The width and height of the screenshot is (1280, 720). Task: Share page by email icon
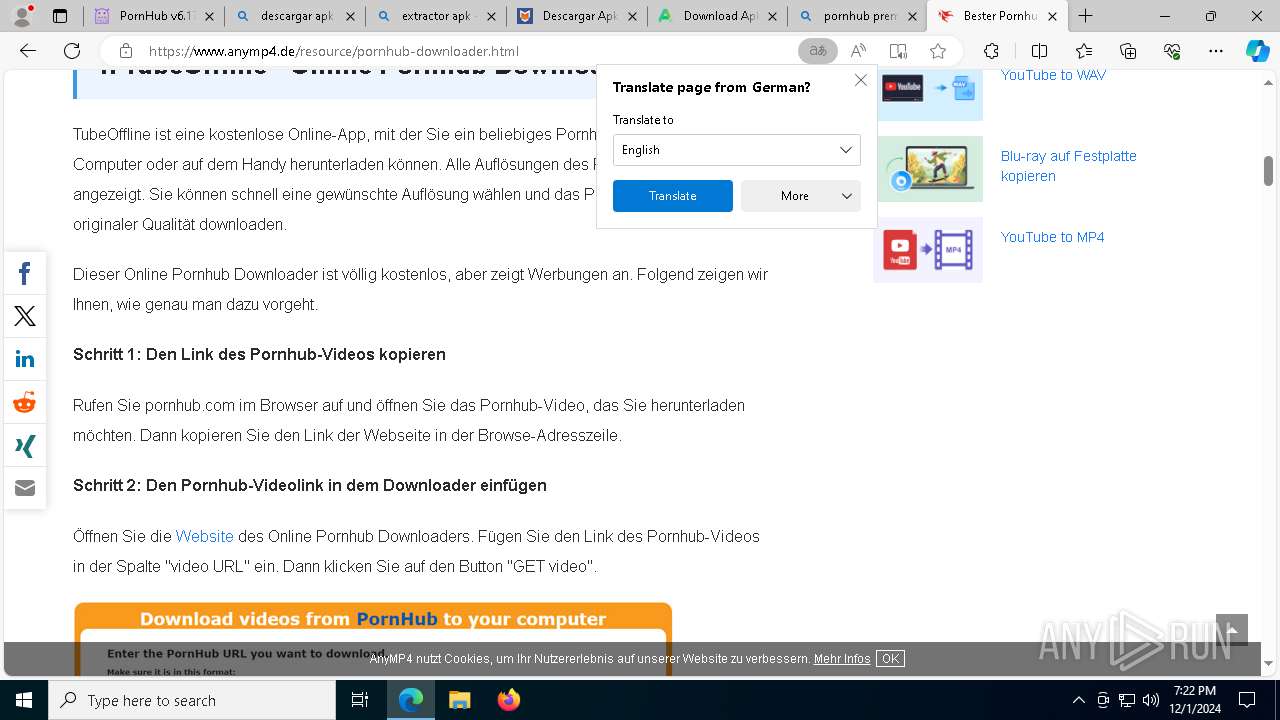pyautogui.click(x=25, y=488)
